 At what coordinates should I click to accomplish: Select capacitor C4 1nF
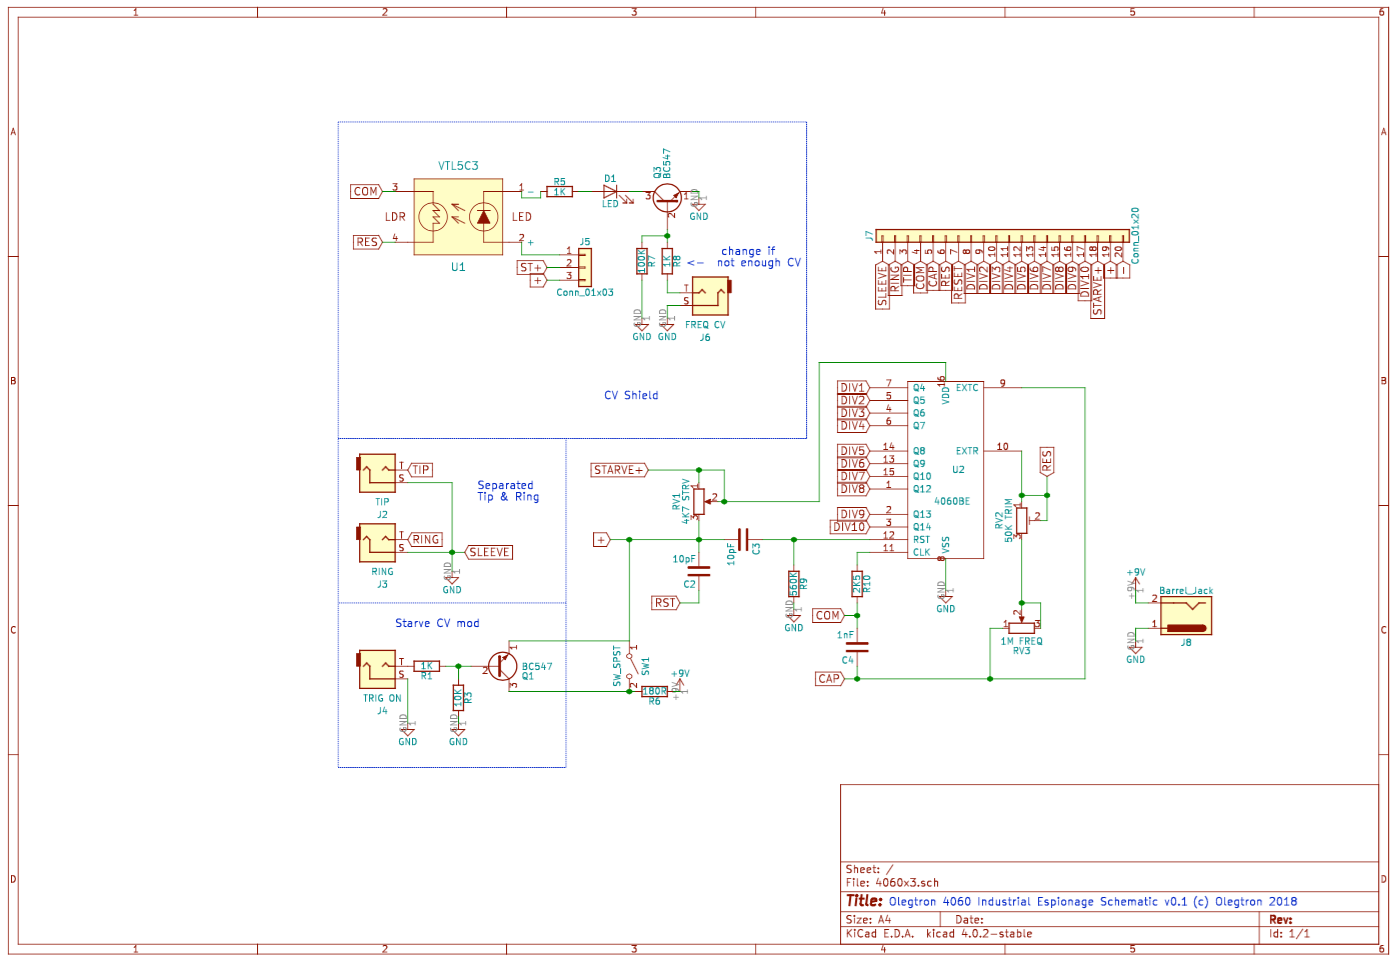[857, 647]
